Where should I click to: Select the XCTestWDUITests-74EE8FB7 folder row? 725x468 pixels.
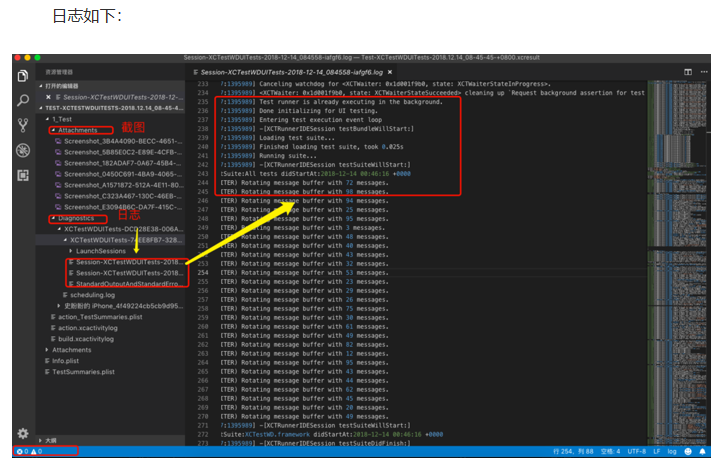pyautogui.click(x=110, y=240)
